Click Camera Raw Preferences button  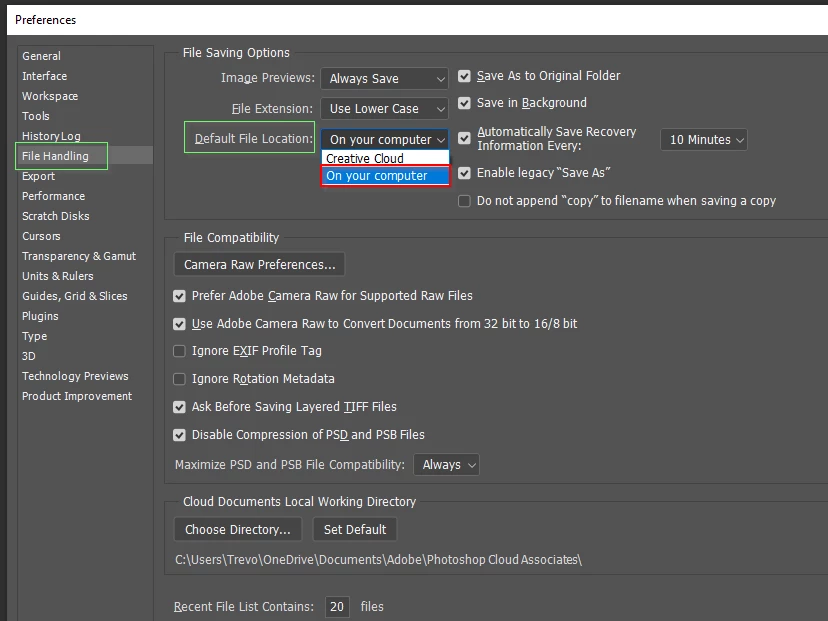pyautogui.click(x=259, y=265)
